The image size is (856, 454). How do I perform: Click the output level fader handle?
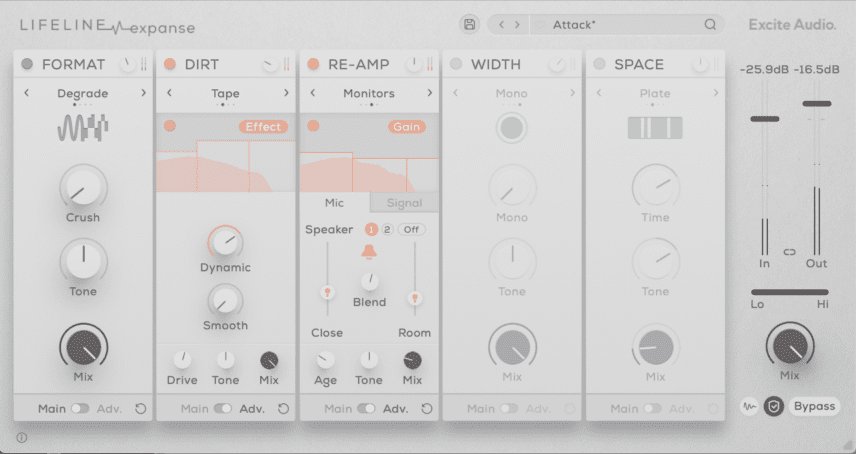(817, 103)
